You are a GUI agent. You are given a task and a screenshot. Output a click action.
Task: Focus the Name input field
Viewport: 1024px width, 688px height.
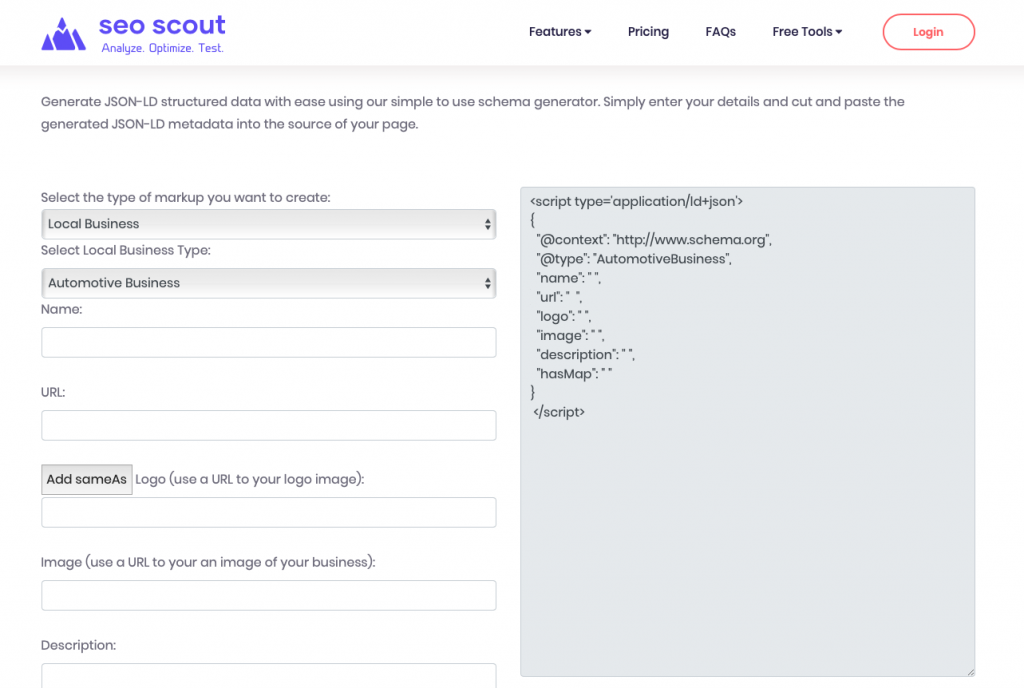(268, 342)
